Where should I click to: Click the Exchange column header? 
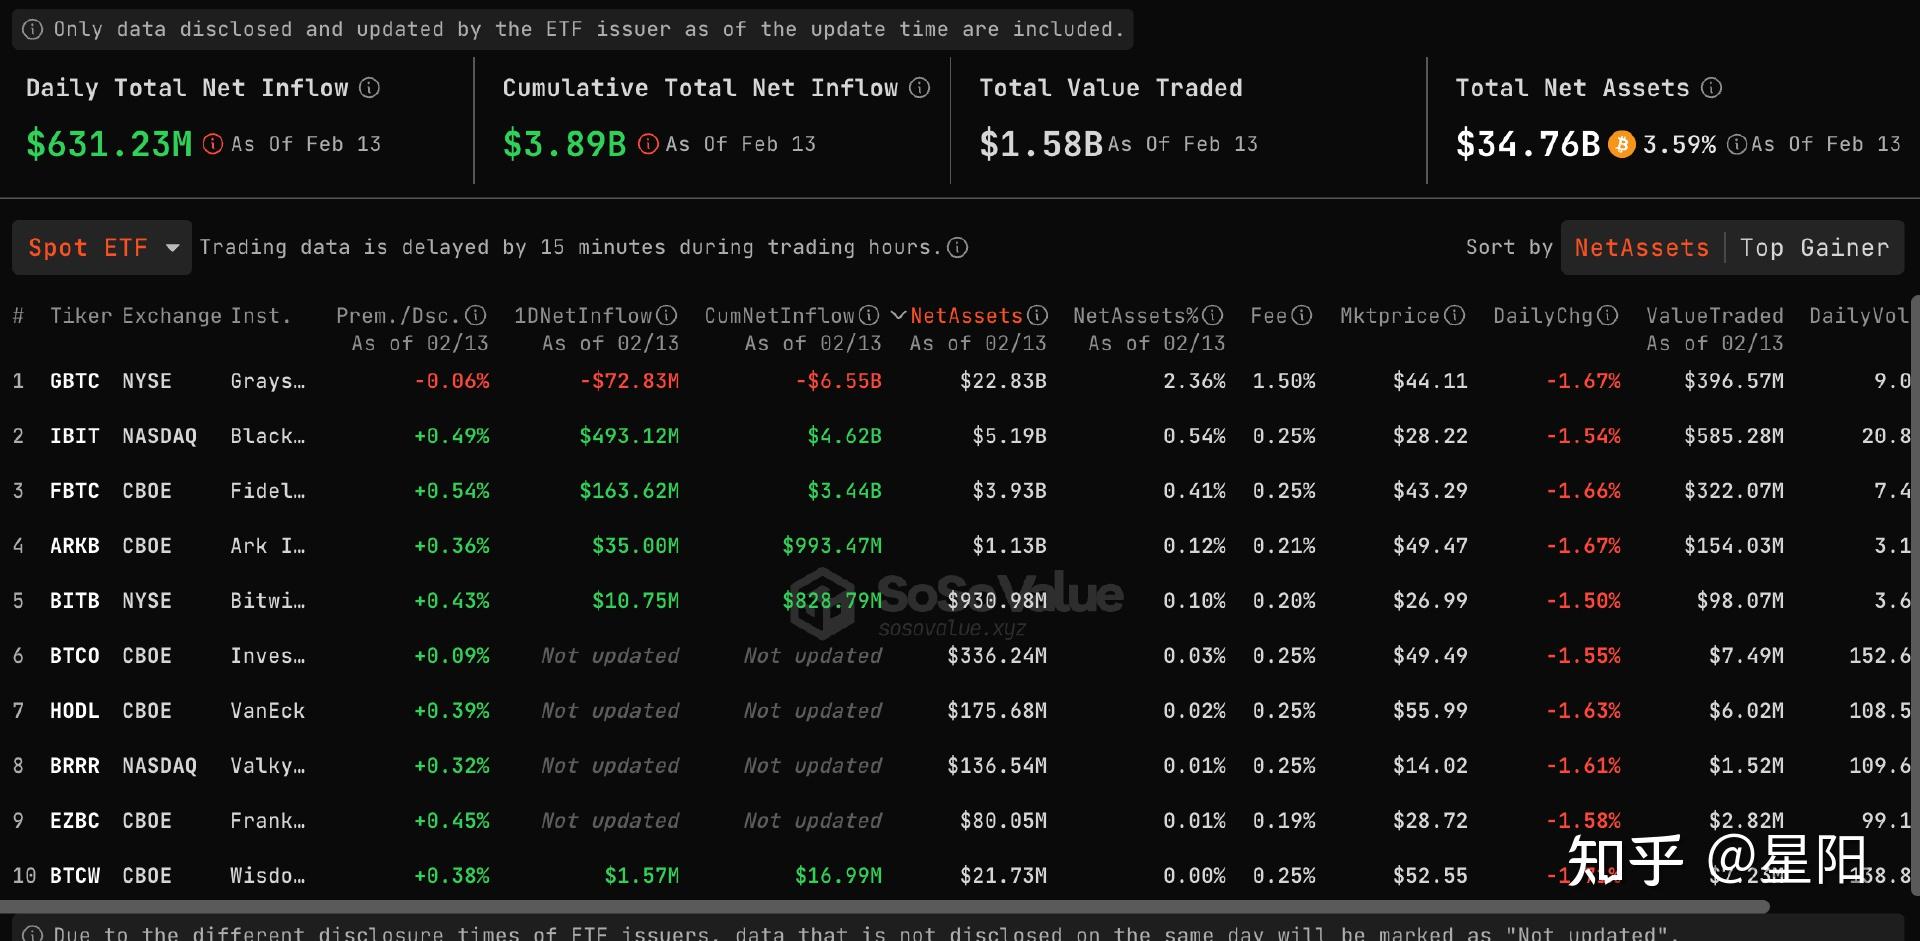point(172,316)
